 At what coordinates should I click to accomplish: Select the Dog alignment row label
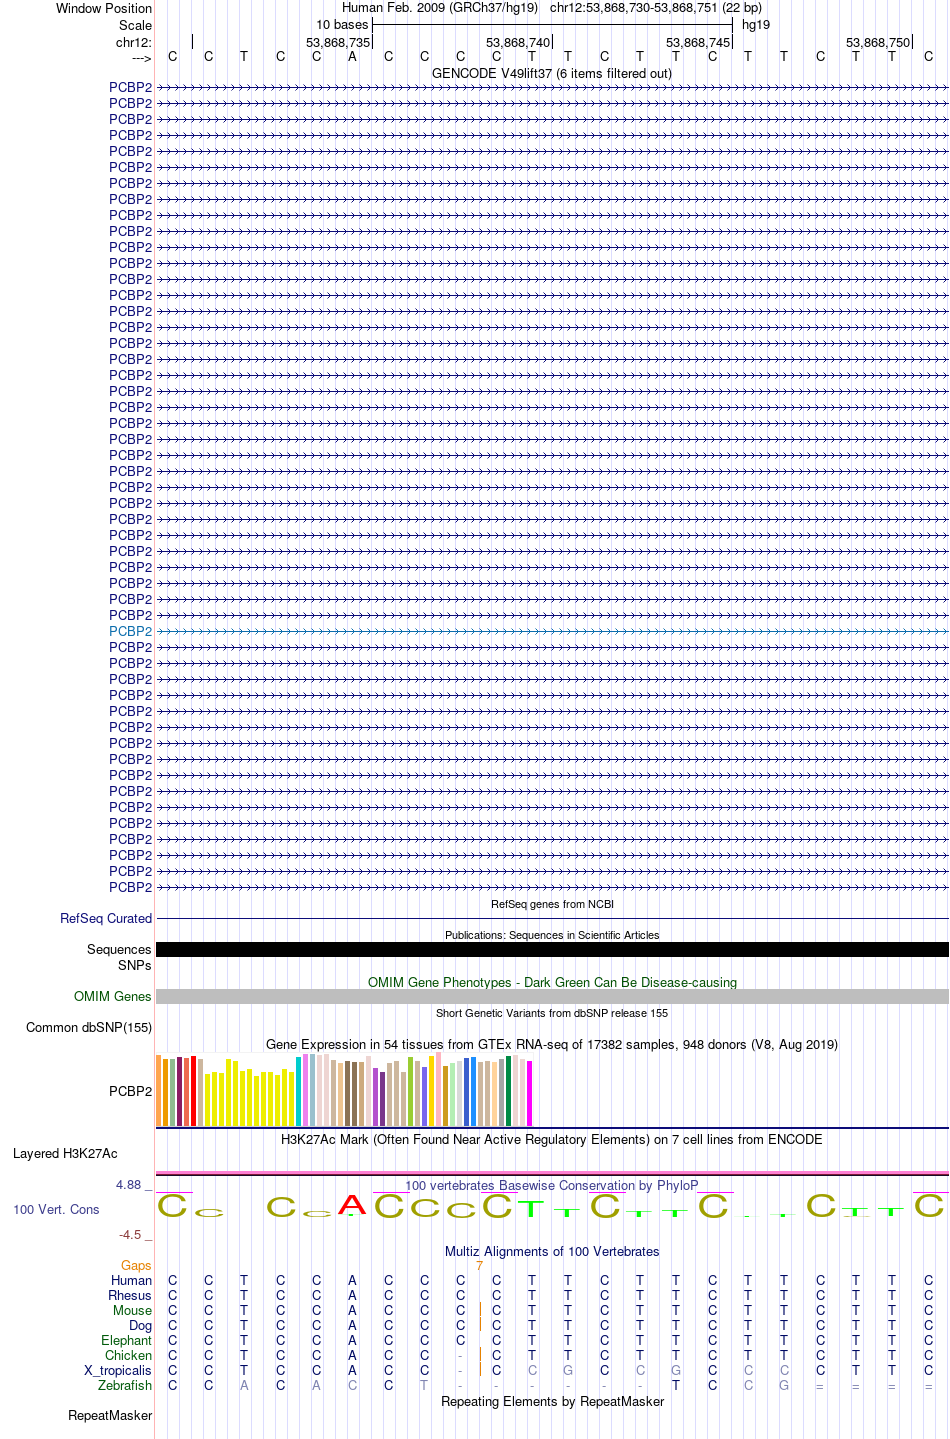[141, 1325]
